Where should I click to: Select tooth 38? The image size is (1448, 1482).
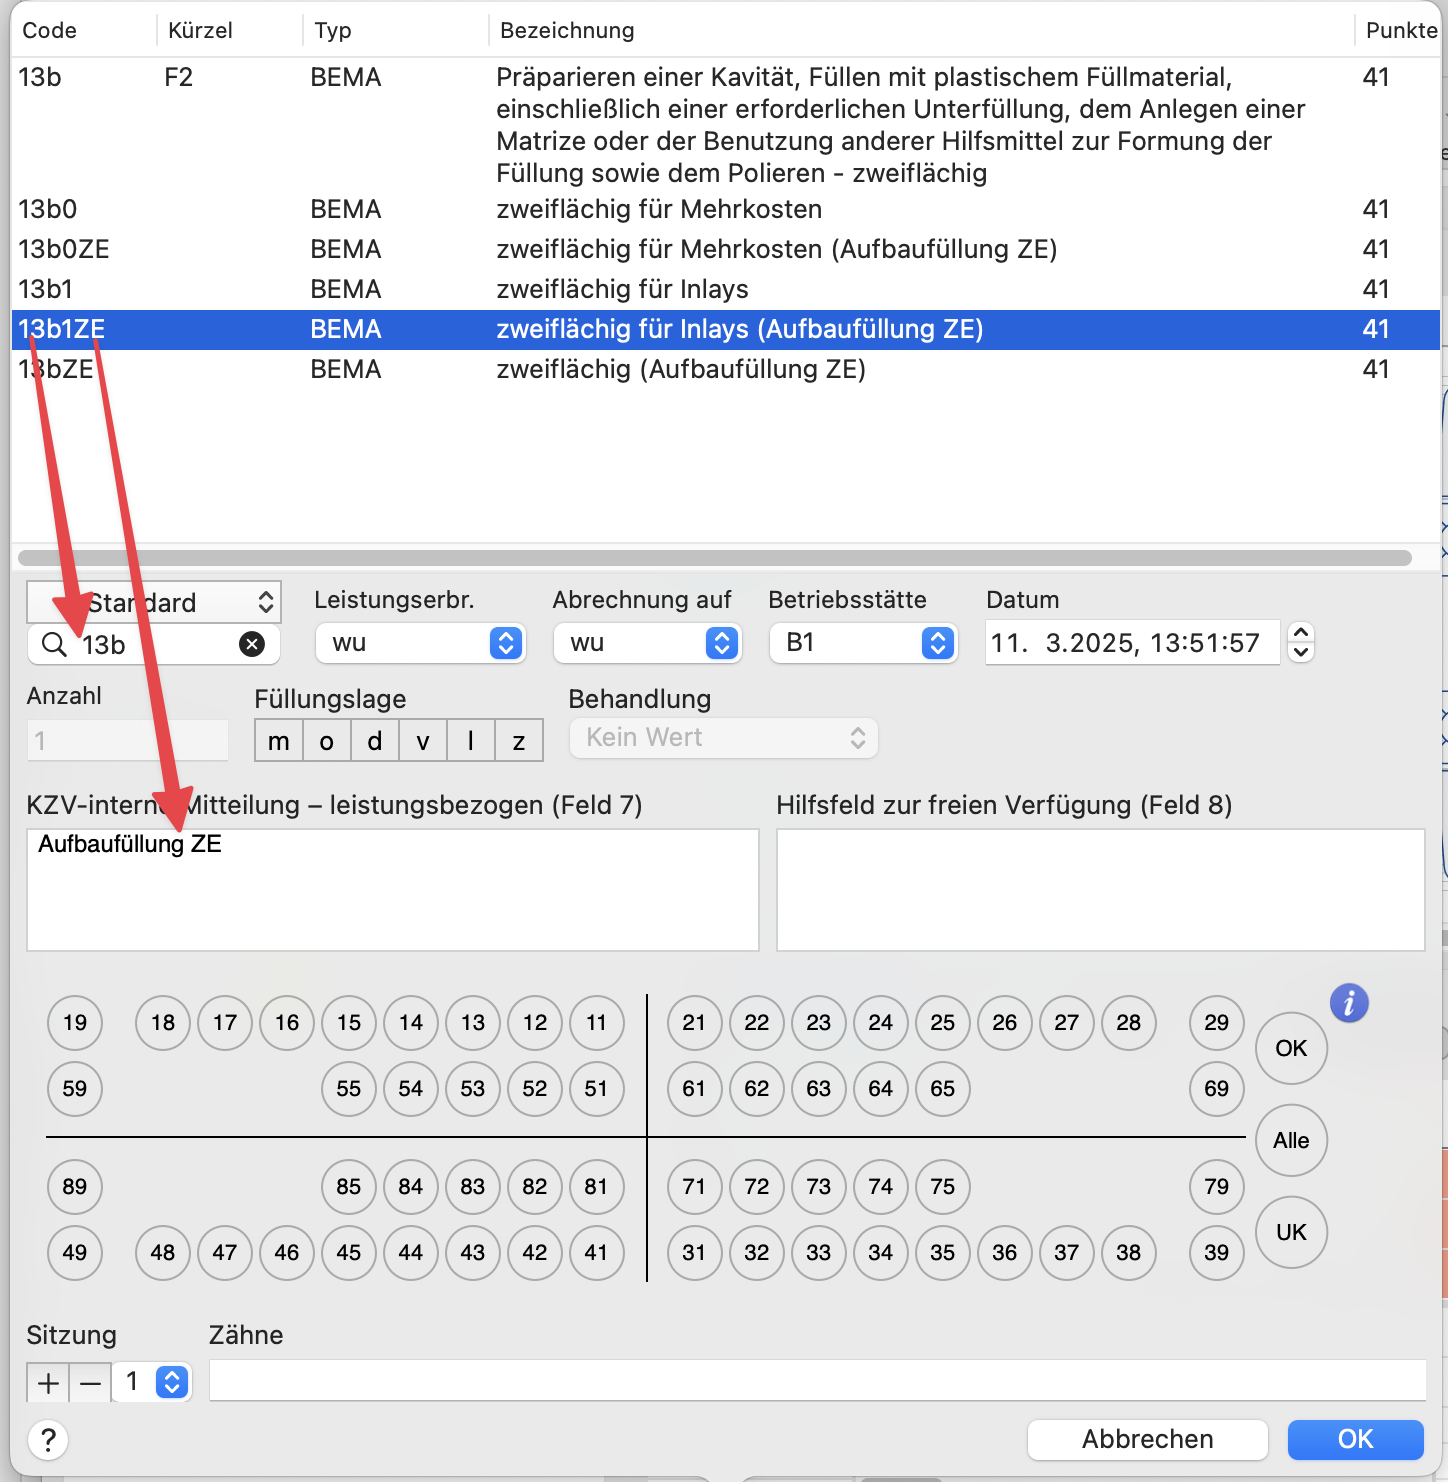[x=1129, y=1252]
